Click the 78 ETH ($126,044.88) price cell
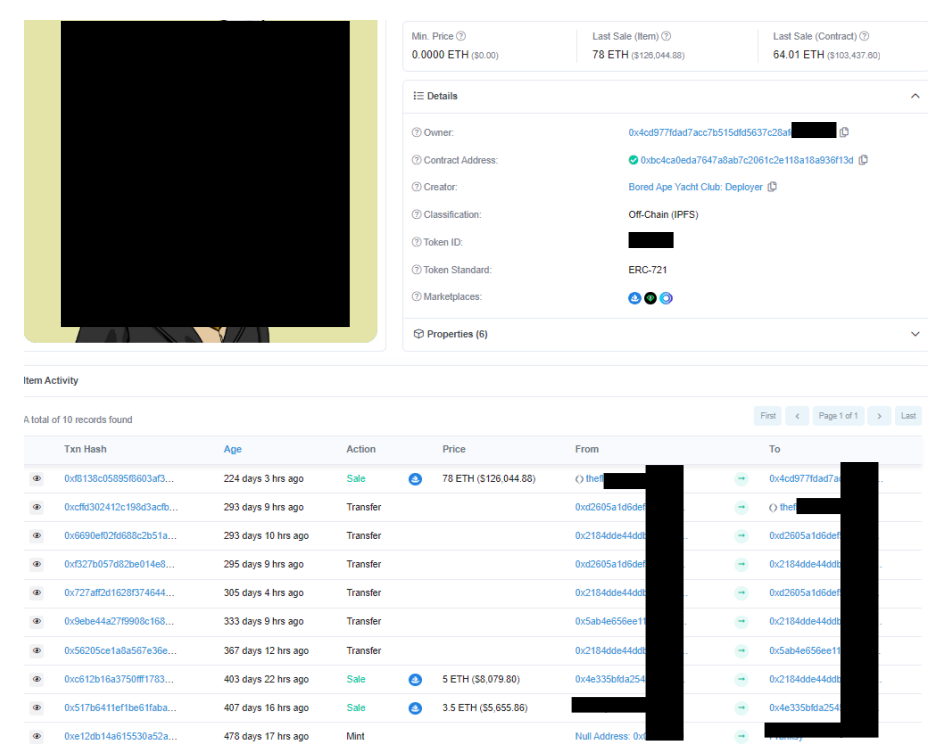 (x=489, y=479)
